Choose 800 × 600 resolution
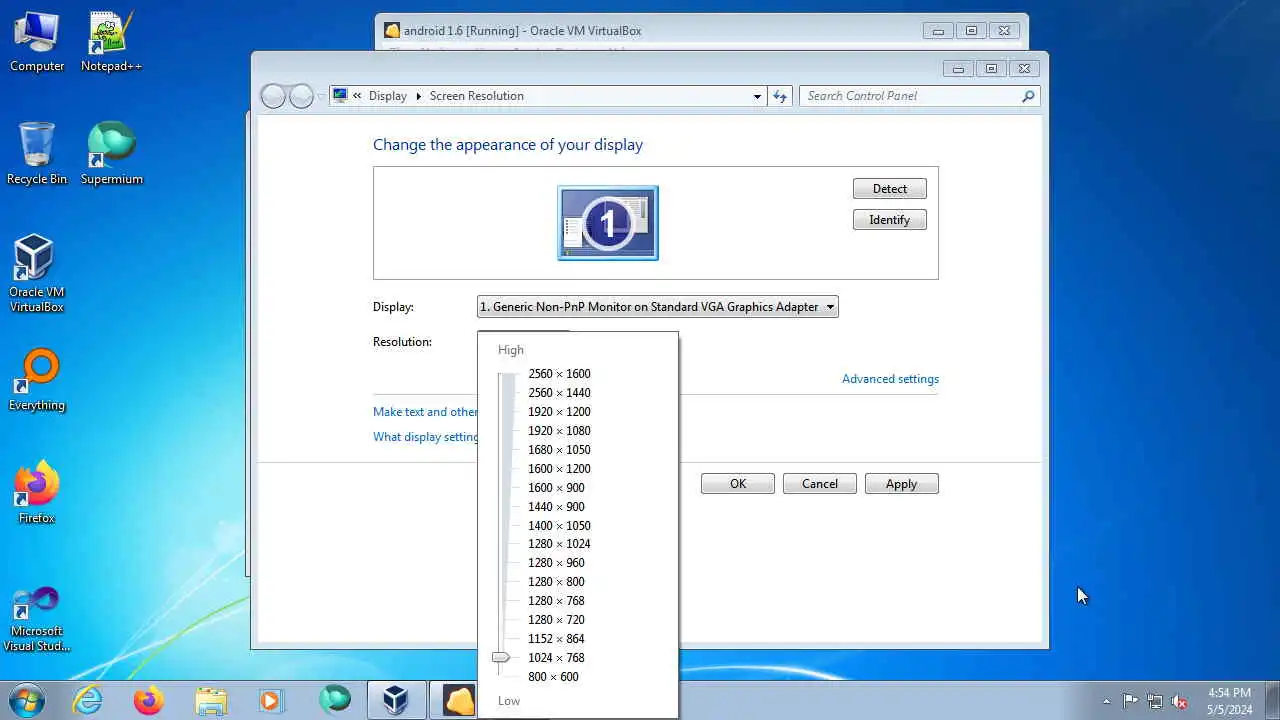 coord(553,677)
